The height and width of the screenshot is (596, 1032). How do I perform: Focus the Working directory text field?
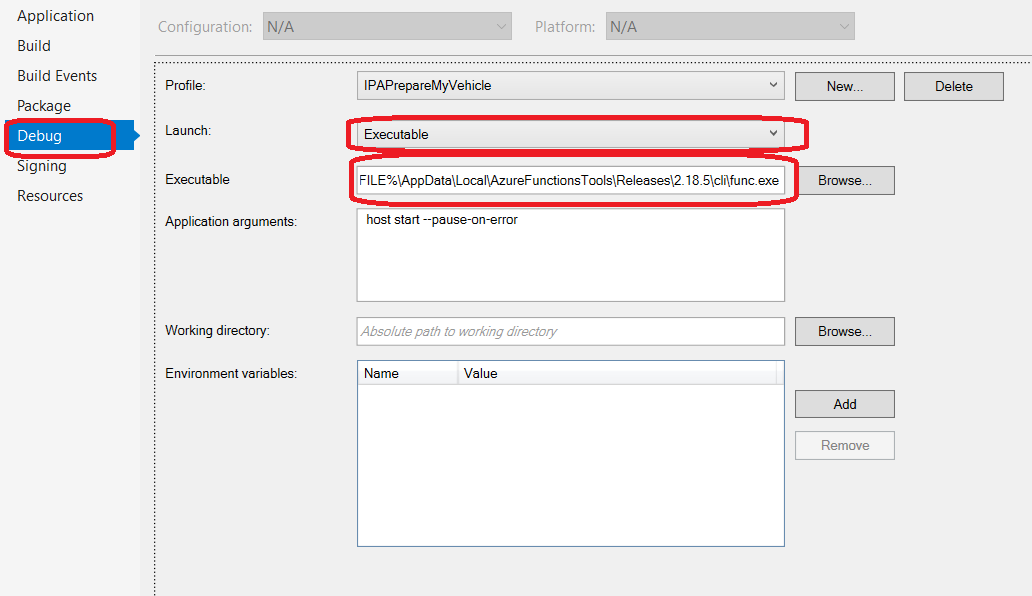point(571,332)
